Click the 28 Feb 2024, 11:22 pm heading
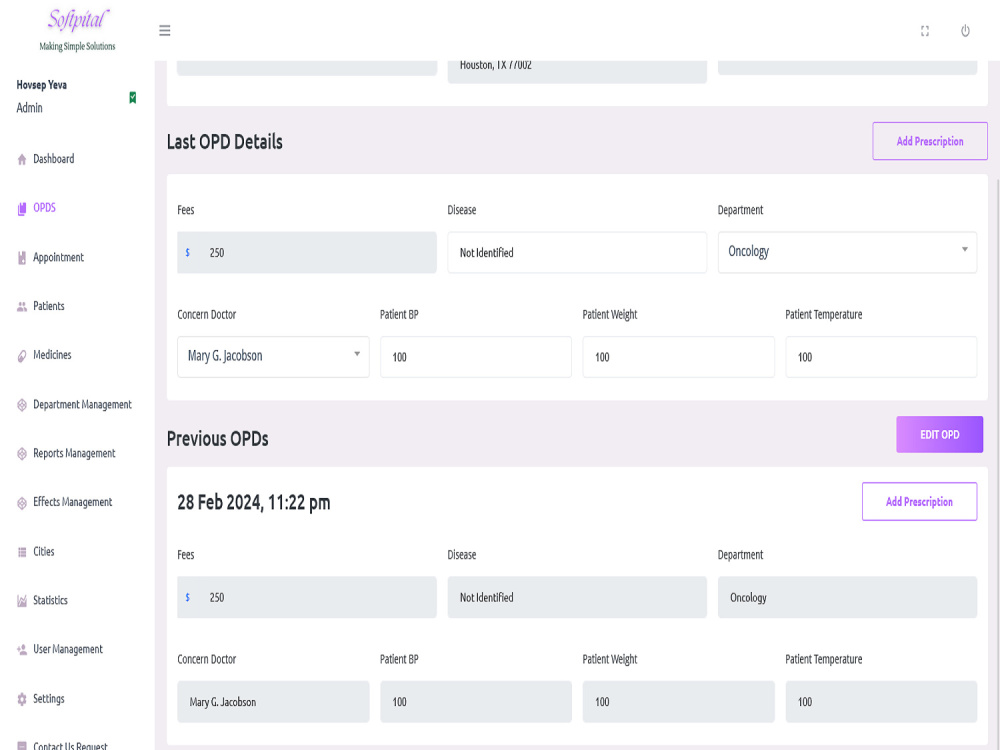 coord(254,503)
